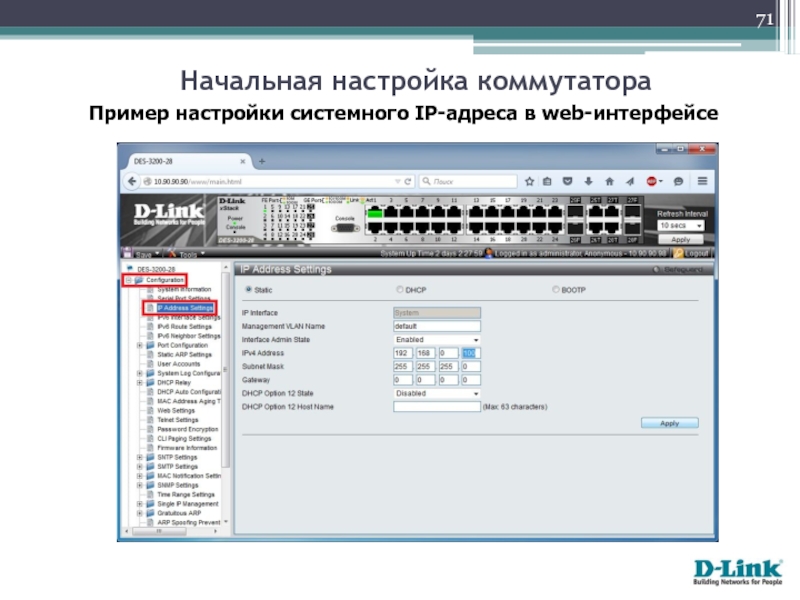The image size is (800, 600).
Task: Click the Logout key icon
Action: [678, 253]
